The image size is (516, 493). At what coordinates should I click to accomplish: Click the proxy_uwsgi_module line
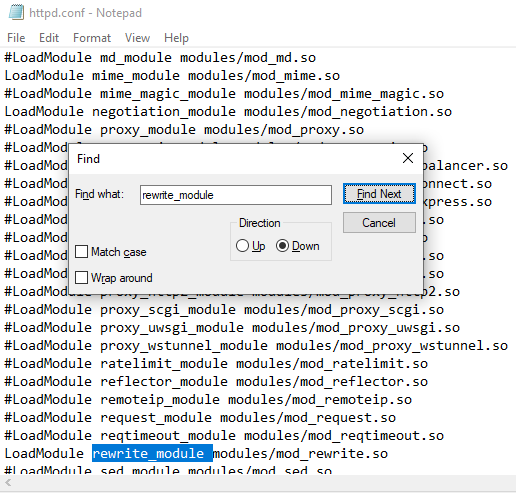[232, 328]
